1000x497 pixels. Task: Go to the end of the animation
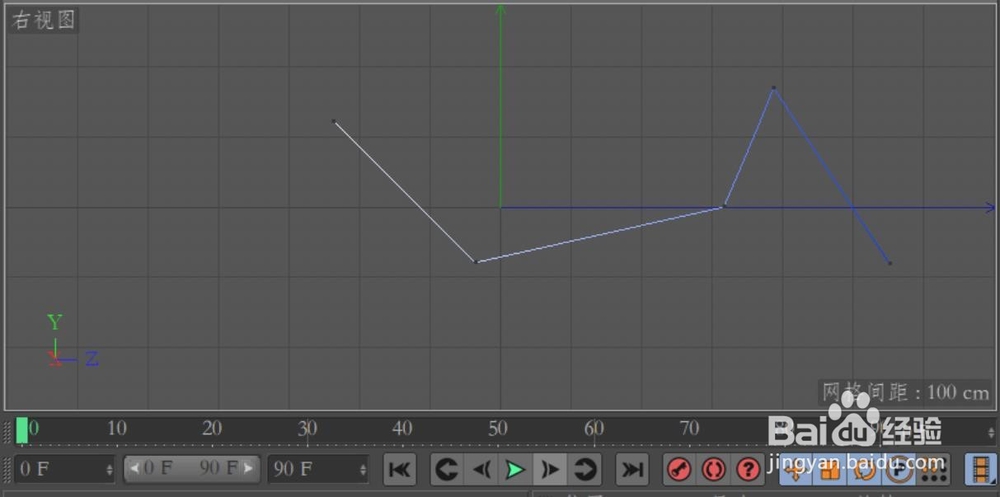coord(632,470)
